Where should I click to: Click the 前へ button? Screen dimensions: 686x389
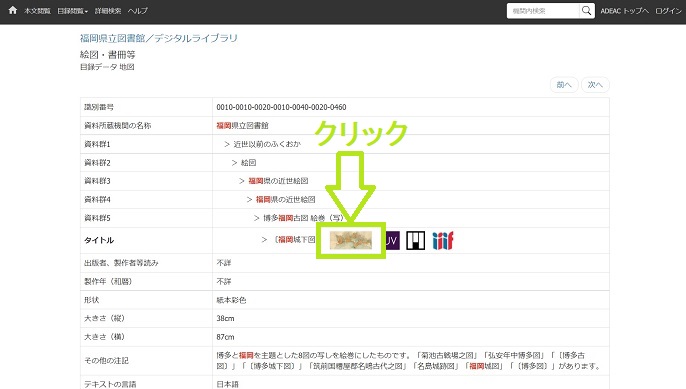(x=564, y=85)
